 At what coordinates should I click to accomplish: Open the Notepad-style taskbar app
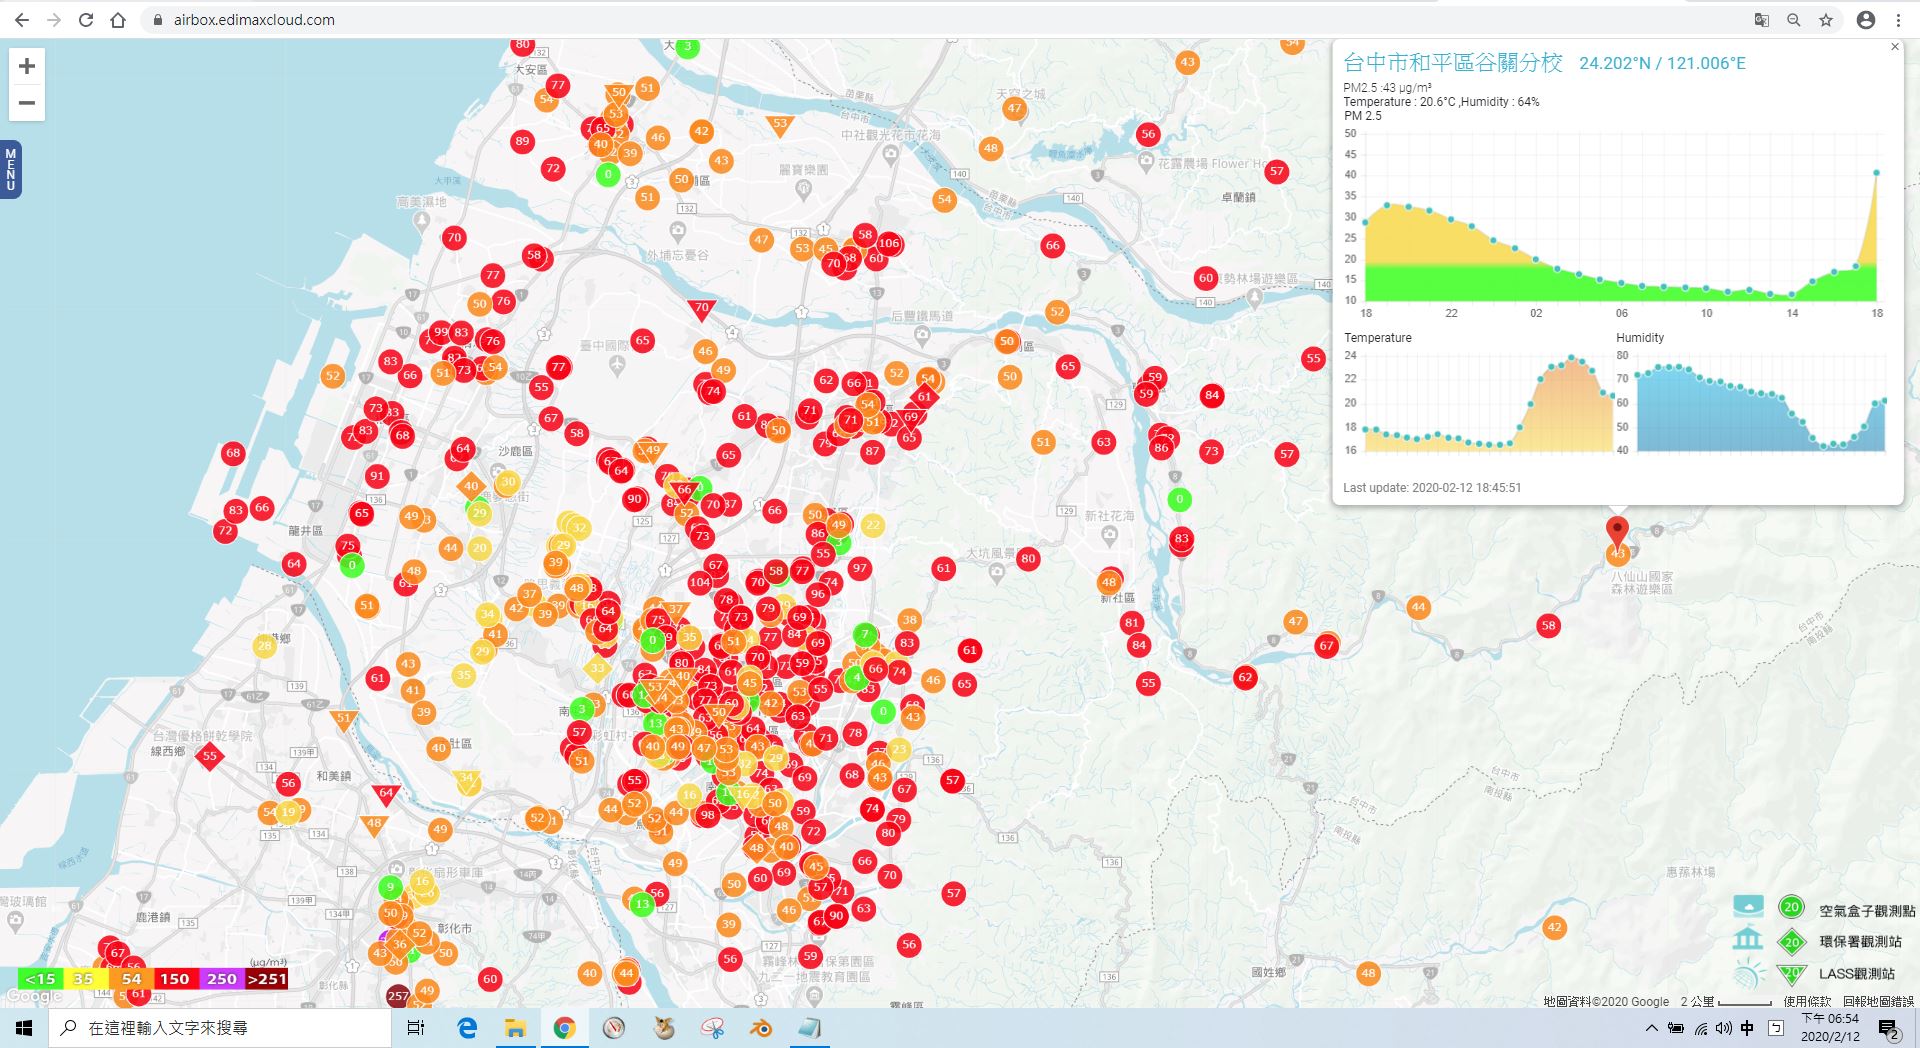(810, 1028)
